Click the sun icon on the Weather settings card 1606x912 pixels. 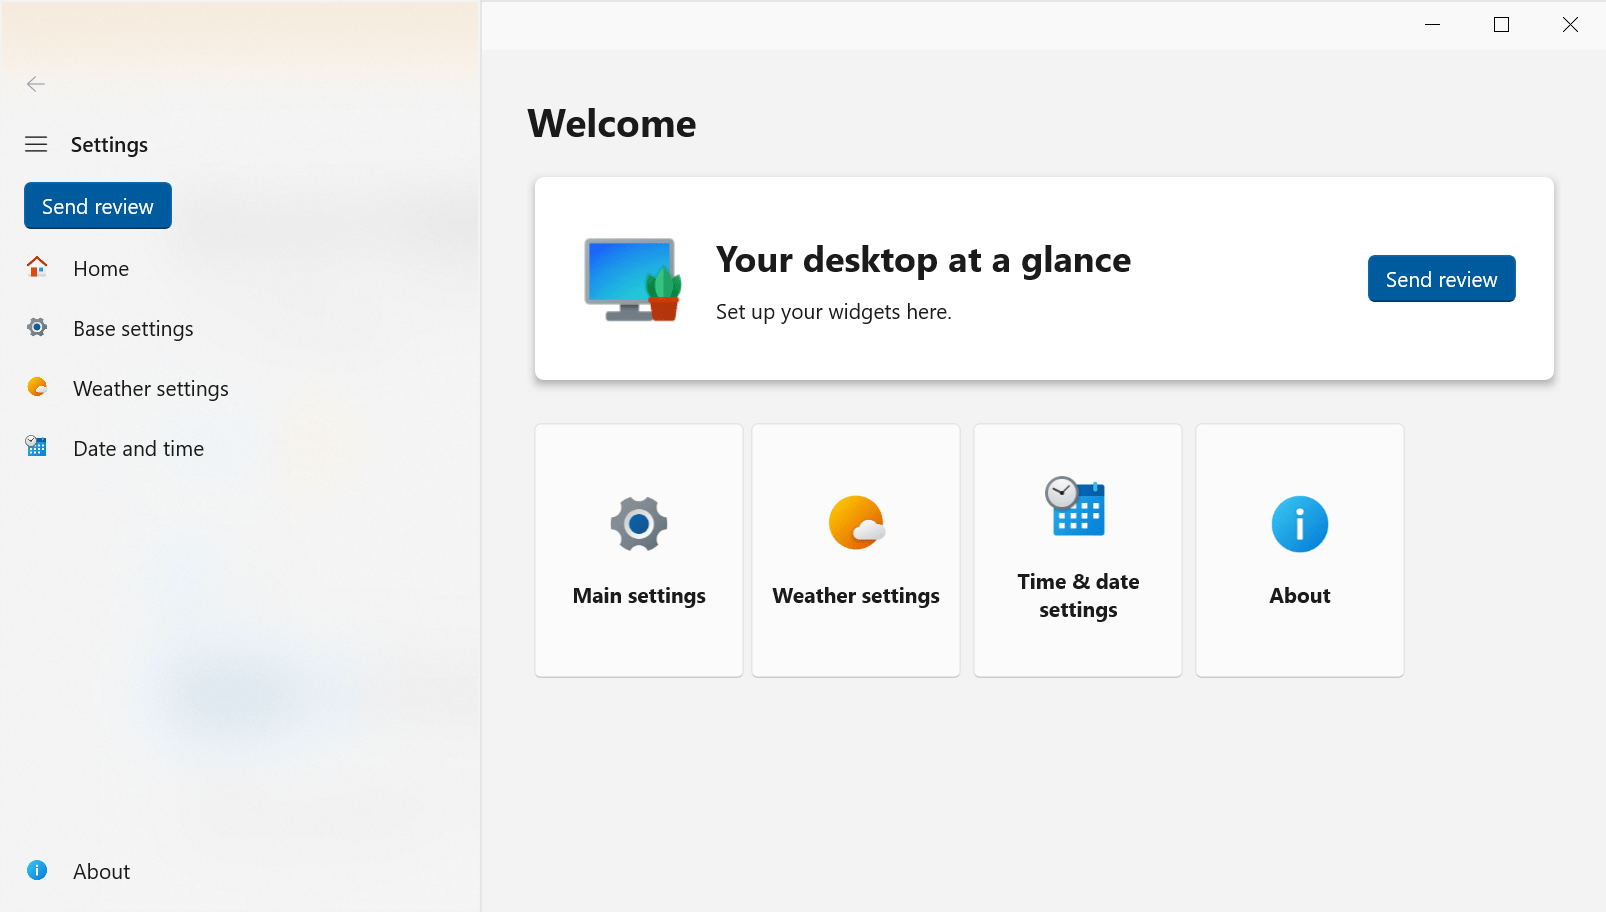(855, 522)
